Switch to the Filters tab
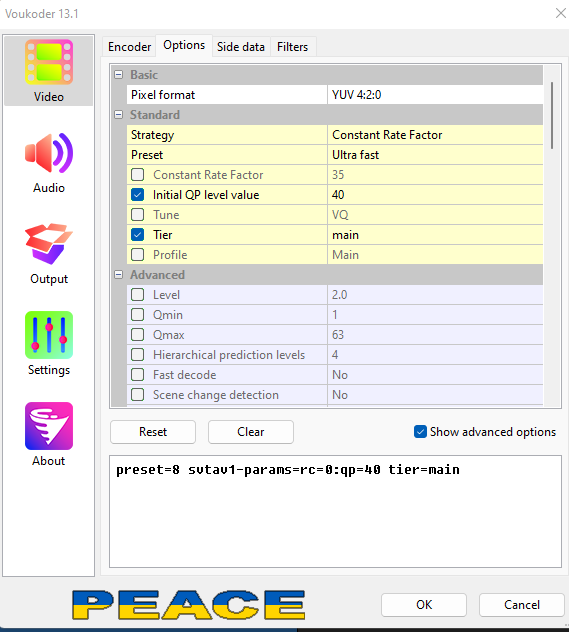 293,47
